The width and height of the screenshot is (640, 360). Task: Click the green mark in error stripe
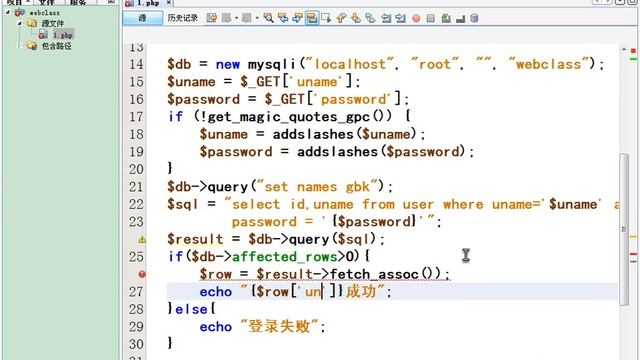[633, 59]
